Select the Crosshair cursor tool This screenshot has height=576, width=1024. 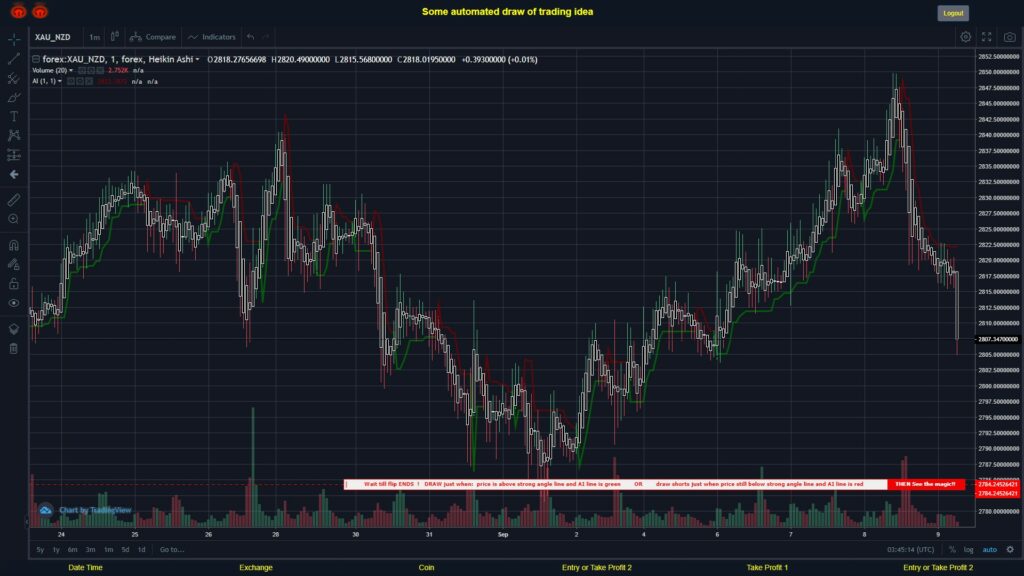(14, 40)
